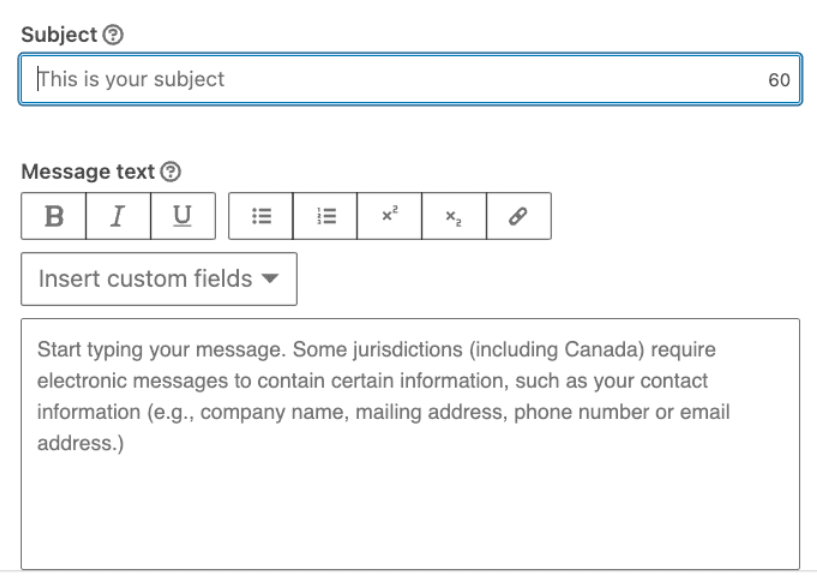Image resolution: width=817 pixels, height=585 pixels.
Task: Click the Subject field label
Action: point(59,34)
